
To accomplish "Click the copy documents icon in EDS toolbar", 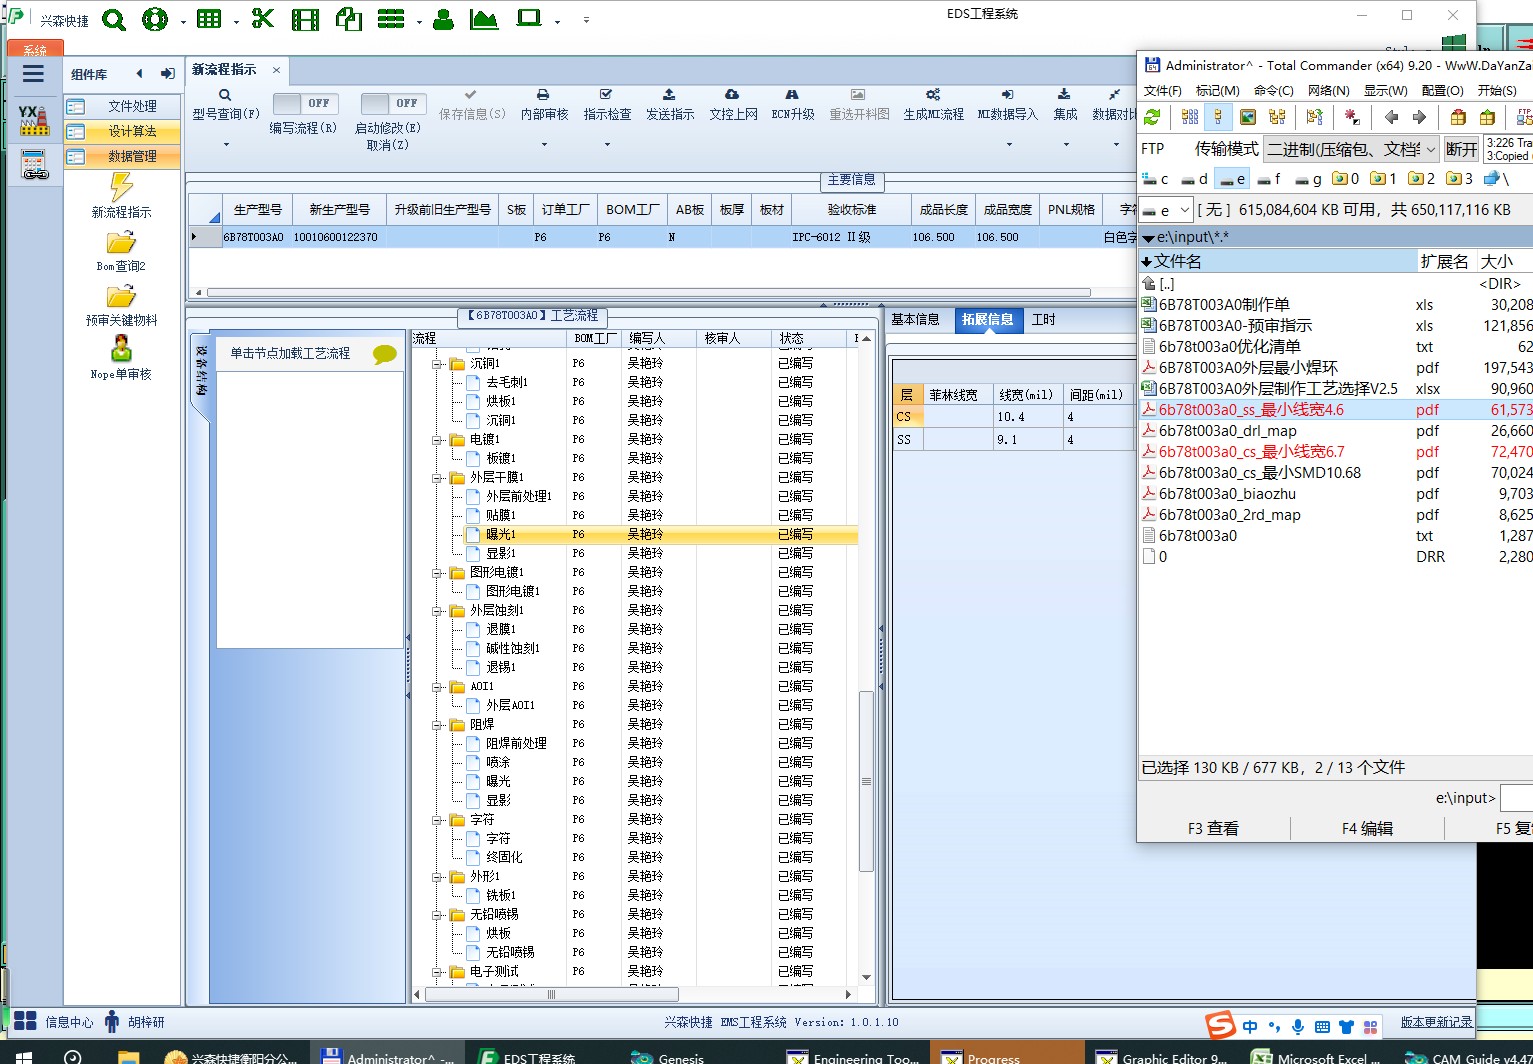I will pyautogui.click(x=348, y=19).
